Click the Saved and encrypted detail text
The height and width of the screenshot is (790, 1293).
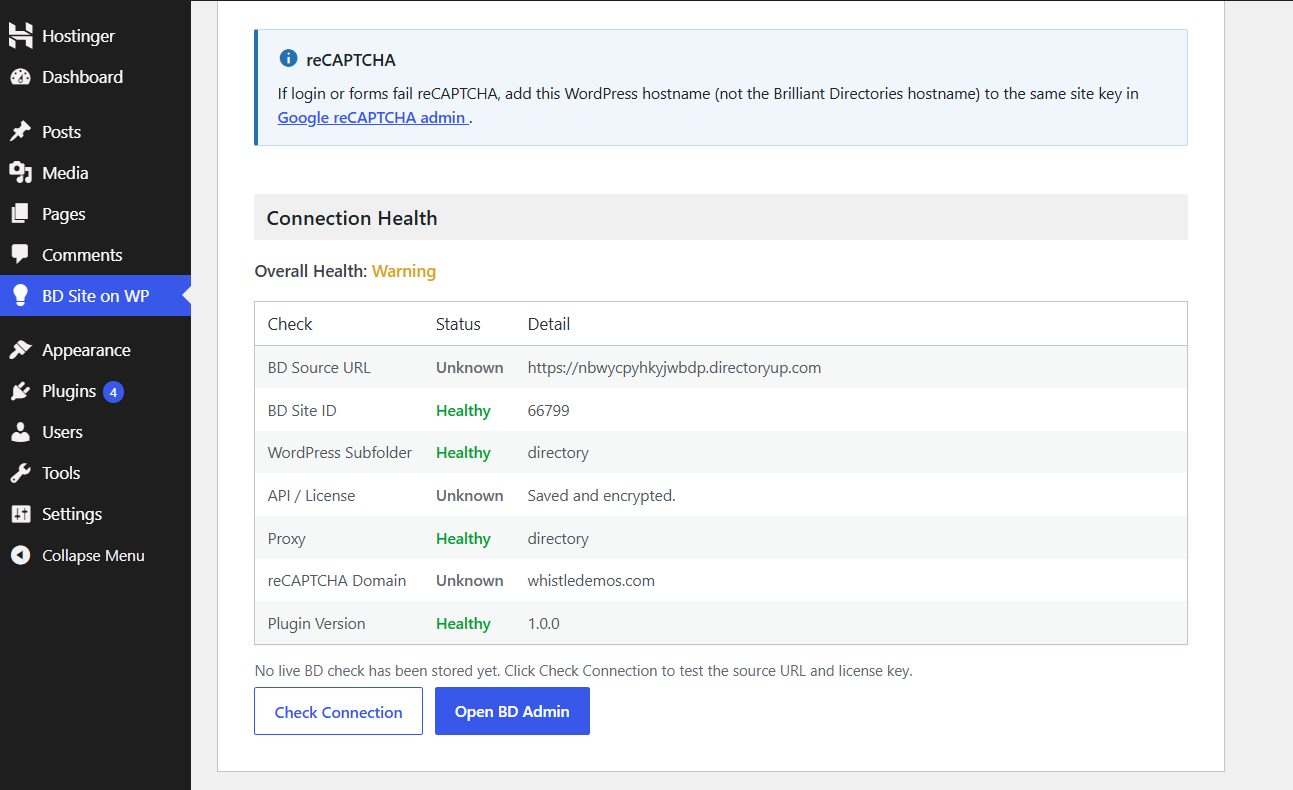(602, 495)
